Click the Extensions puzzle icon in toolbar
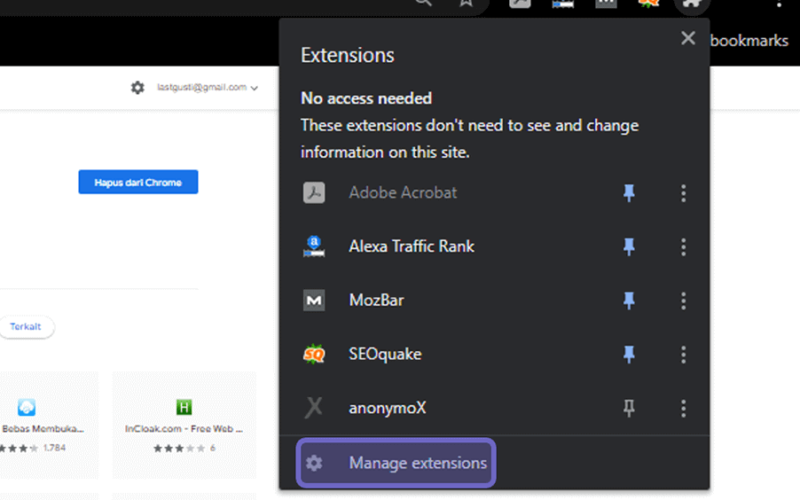Screen dimensions: 800x500 [691, 4]
